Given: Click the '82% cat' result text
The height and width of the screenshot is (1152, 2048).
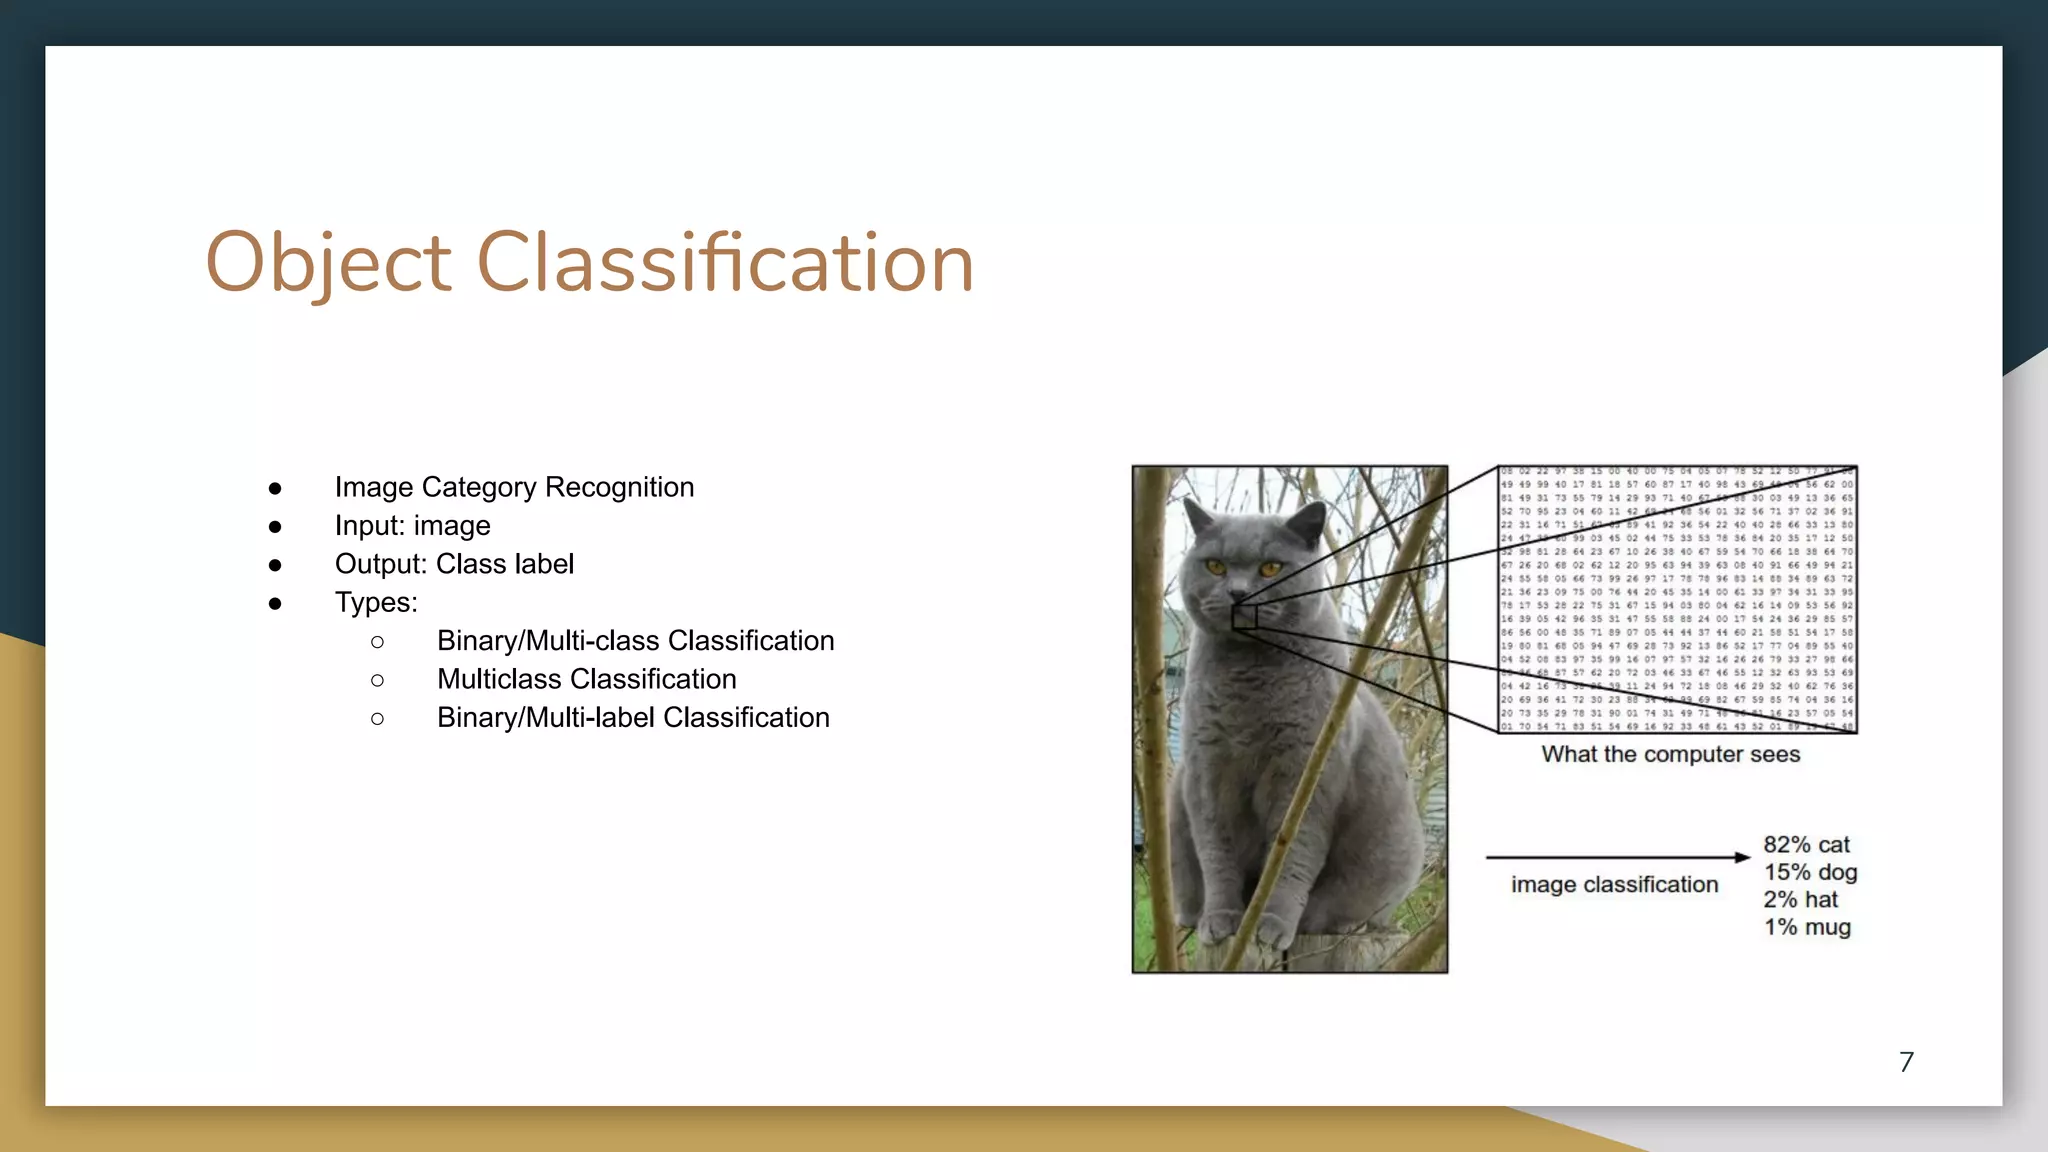Looking at the screenshot, I should (x=1806, y=845).
